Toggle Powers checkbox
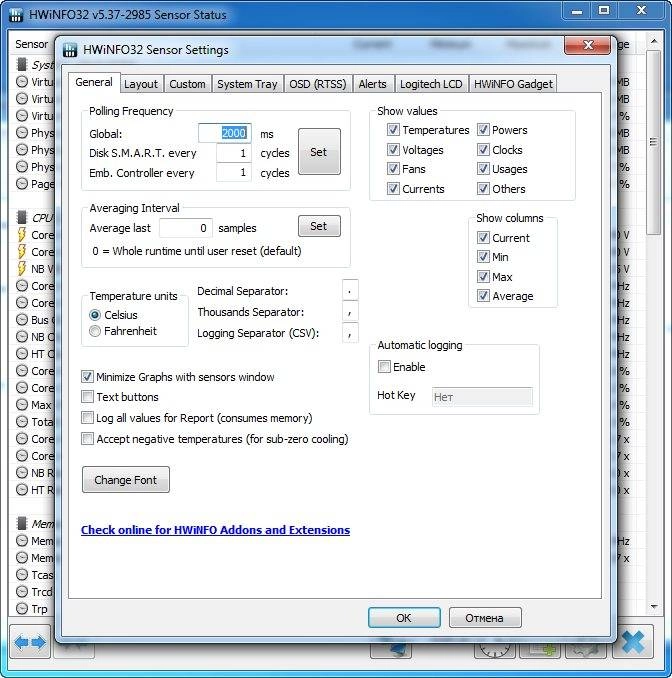 pyautogui.click(x=483, y=130)
